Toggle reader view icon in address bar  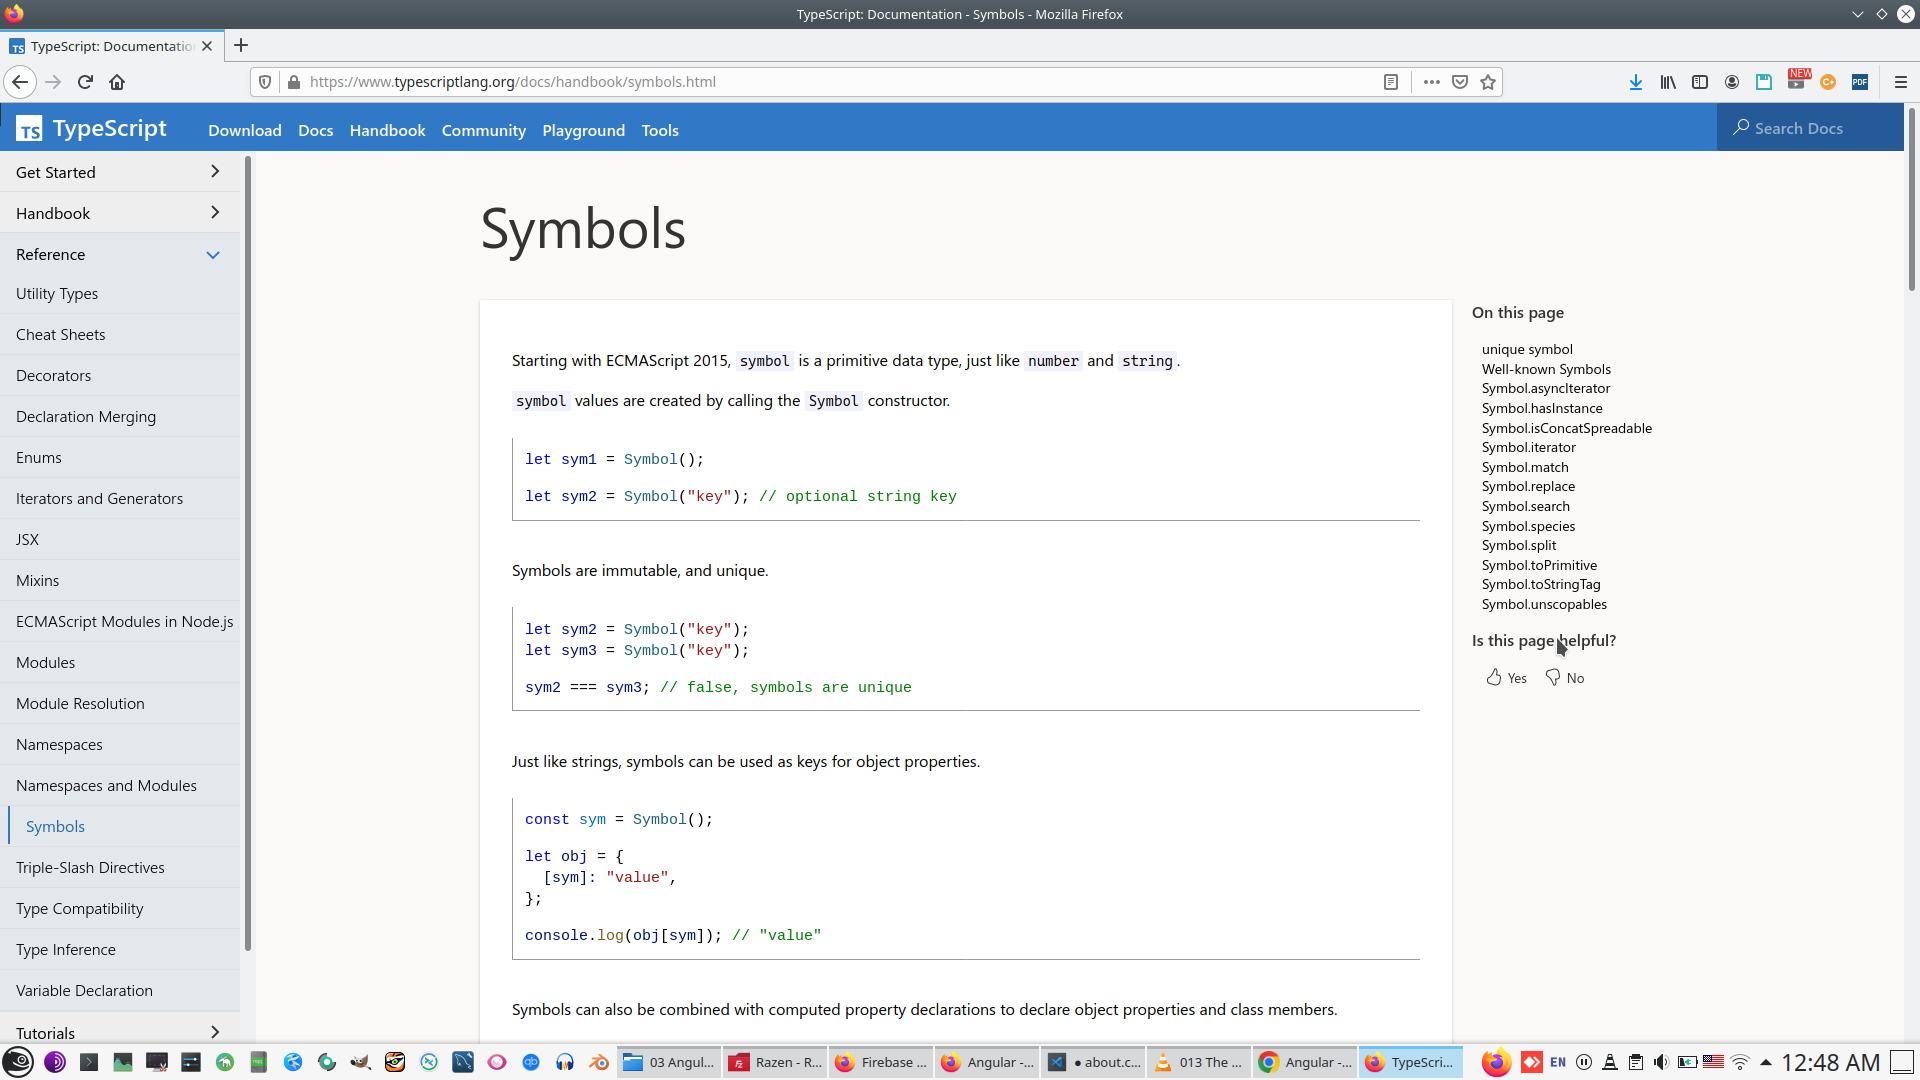point(1390,82)
